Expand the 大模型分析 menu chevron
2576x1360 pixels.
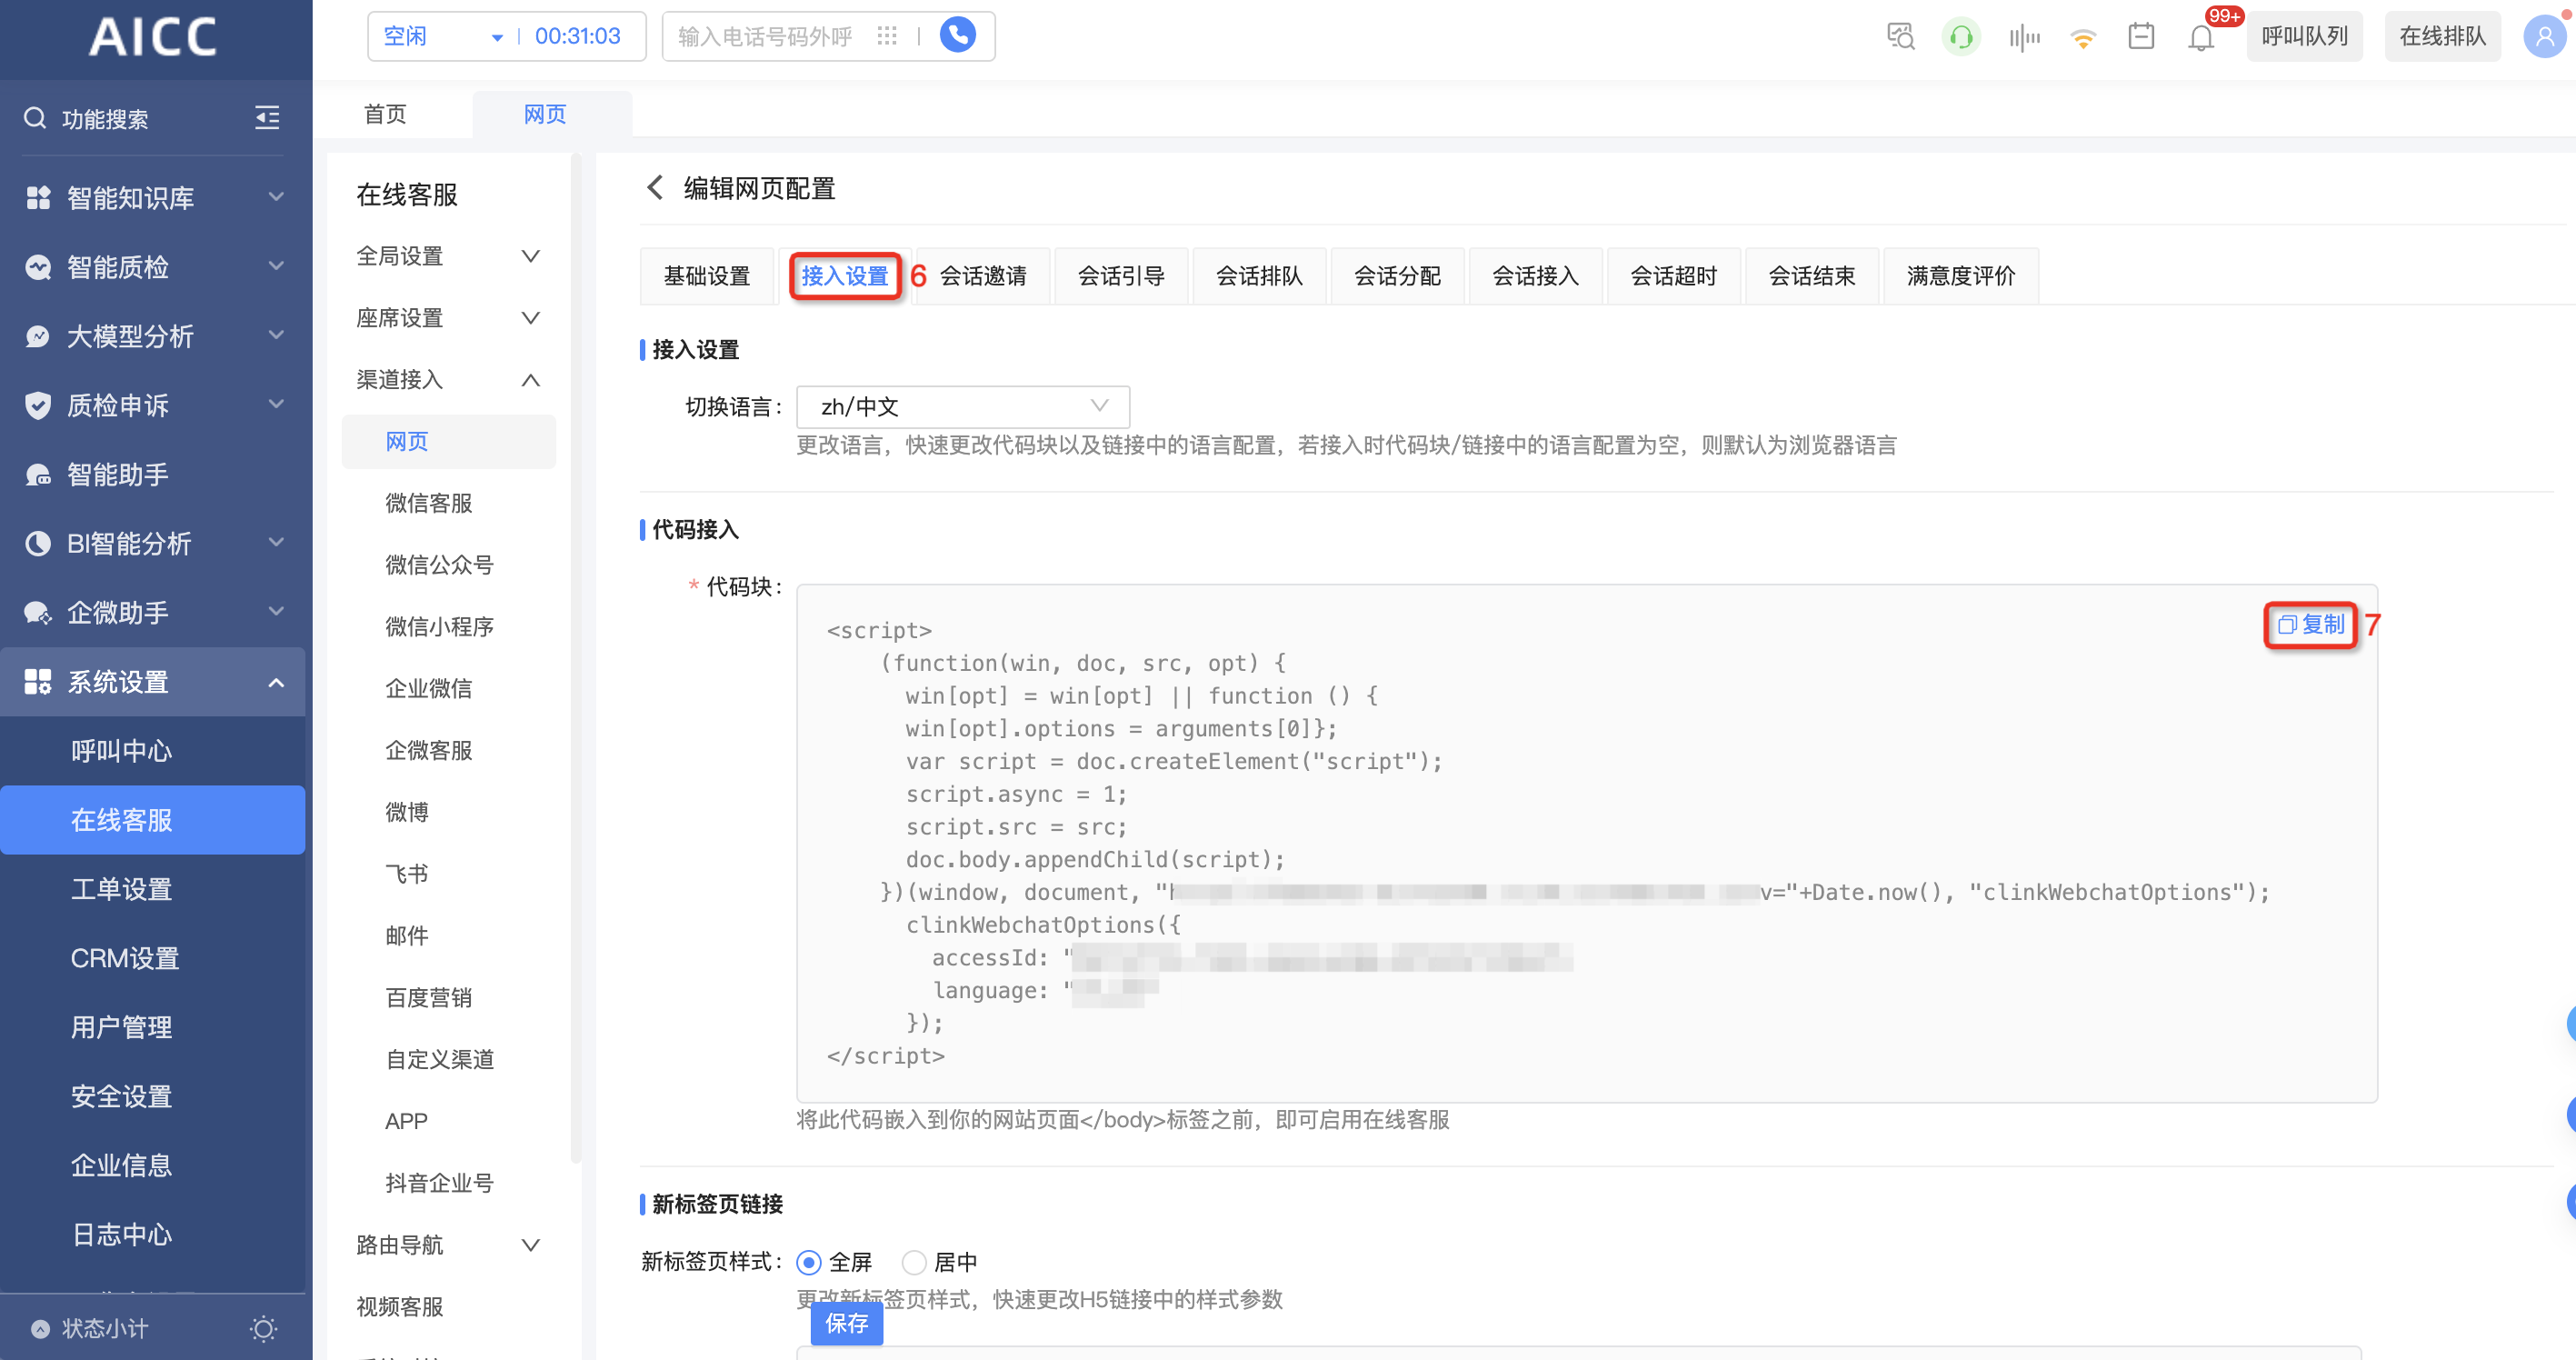pos(277,335)
